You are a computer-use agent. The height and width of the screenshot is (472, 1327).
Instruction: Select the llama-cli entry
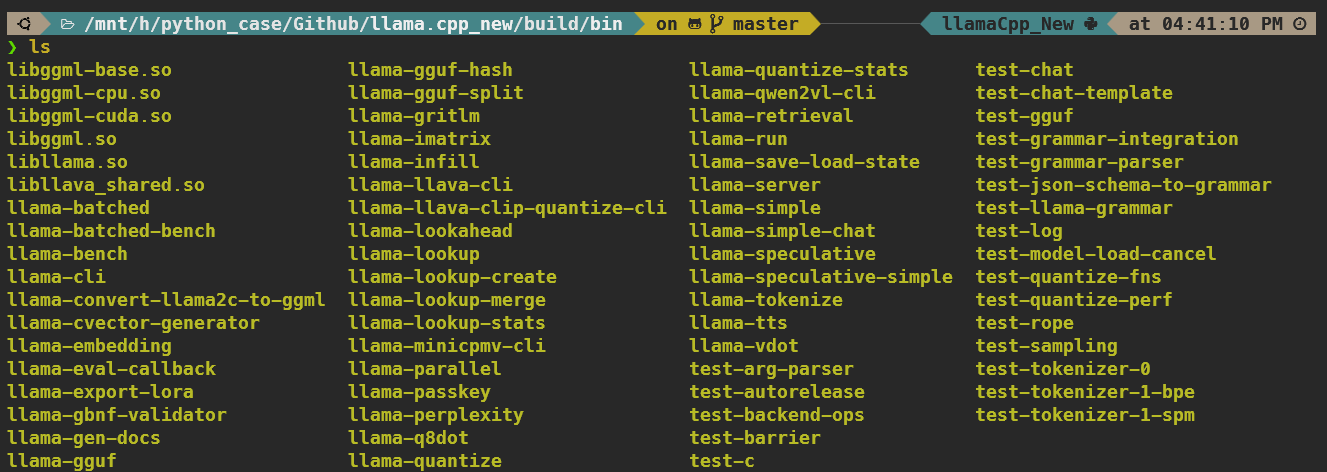click(x=56, y=277)
